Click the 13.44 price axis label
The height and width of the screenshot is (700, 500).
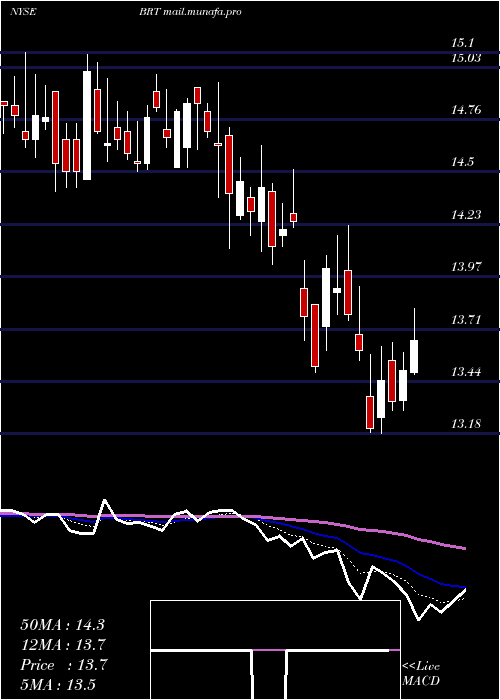point(466,371)
